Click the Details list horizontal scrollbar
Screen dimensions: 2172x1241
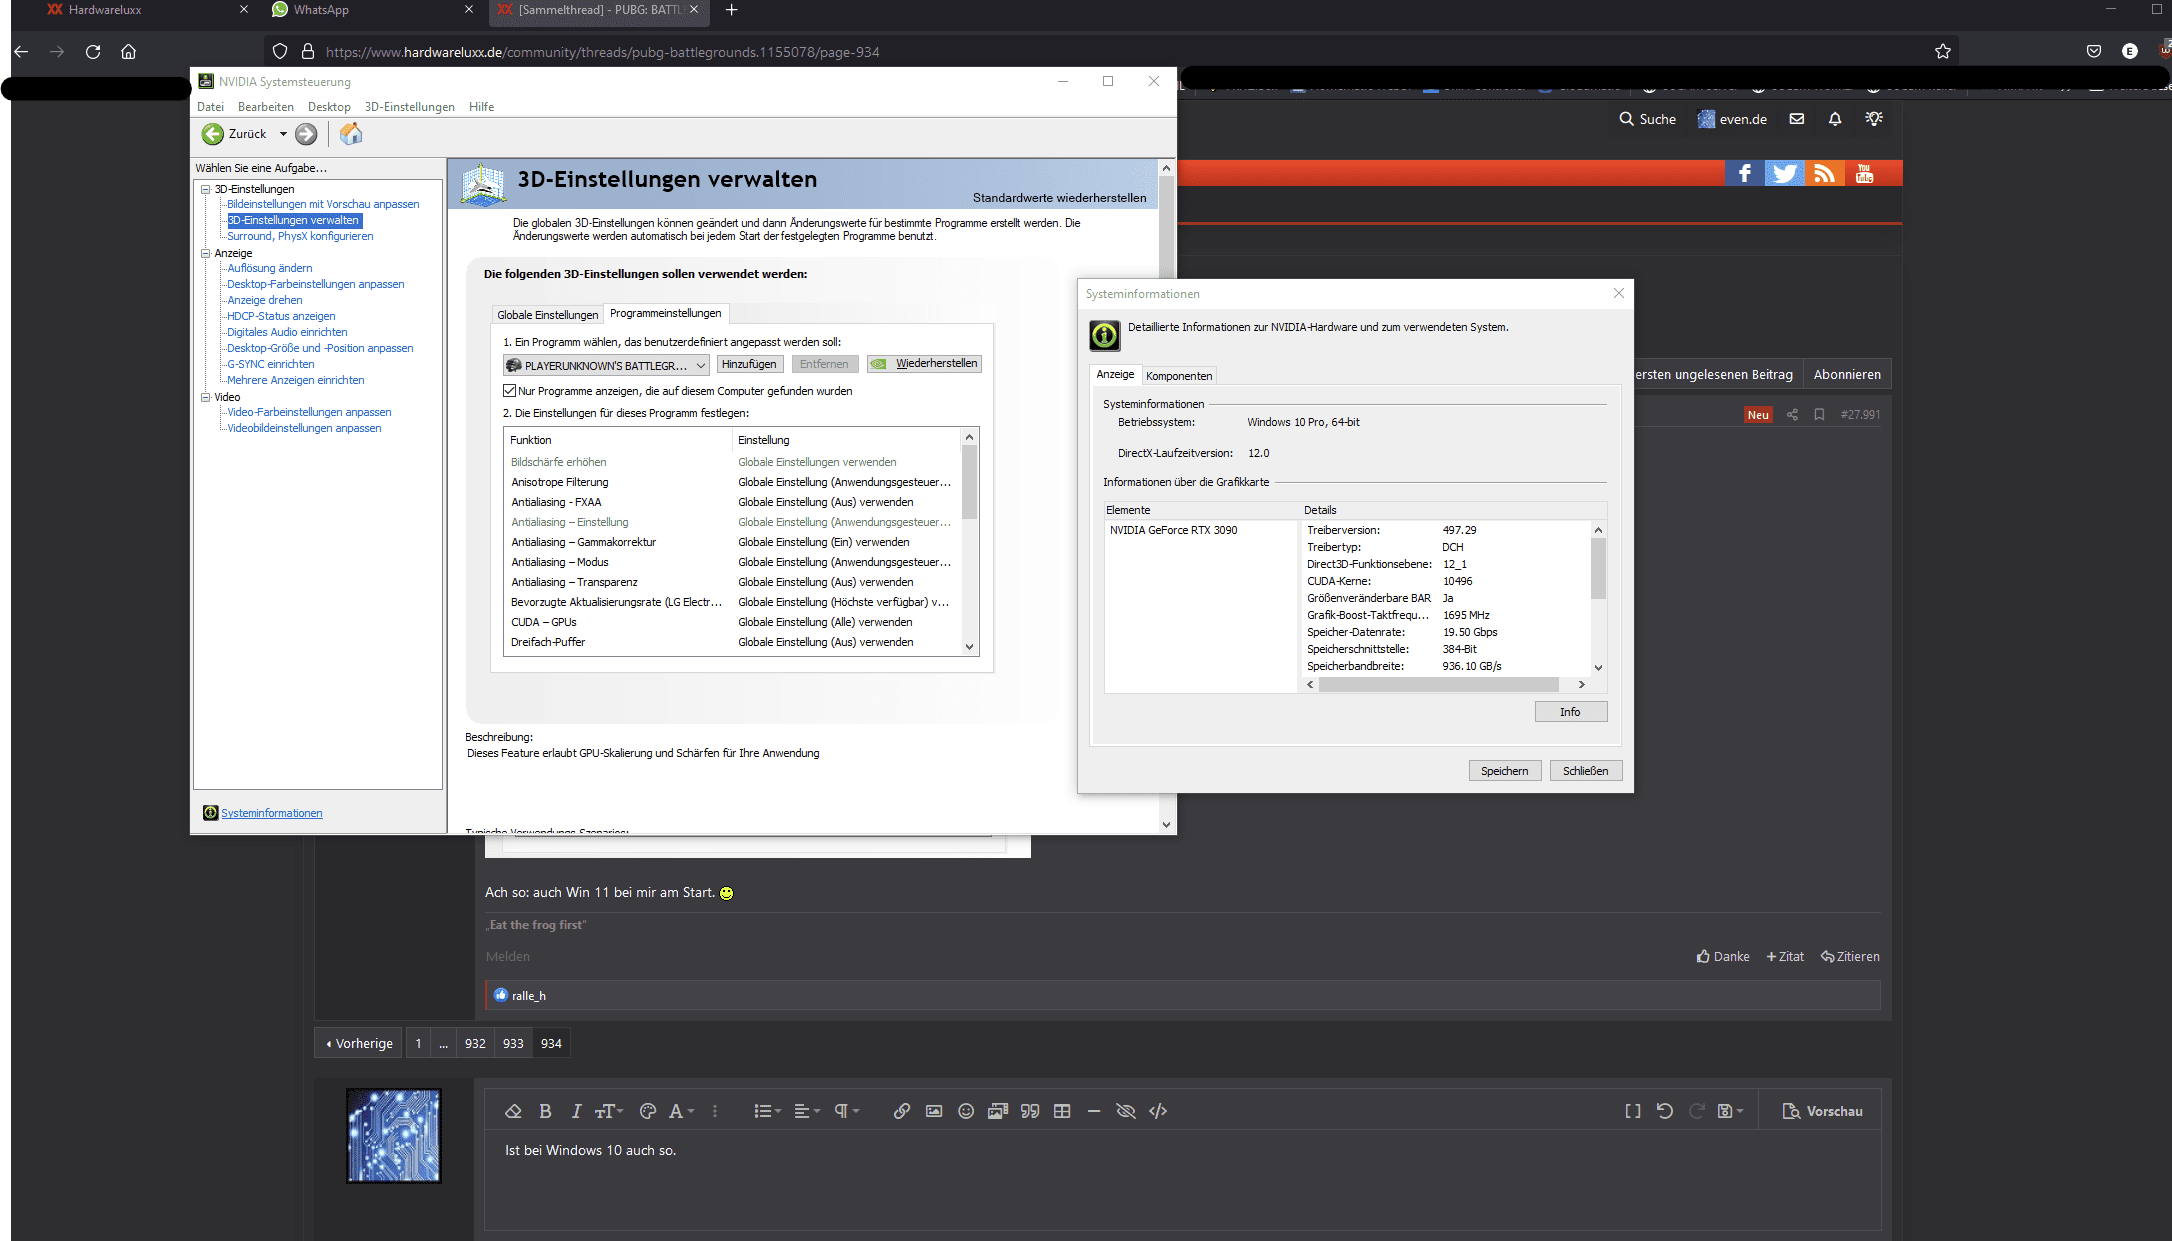(x=1445, y=685)
